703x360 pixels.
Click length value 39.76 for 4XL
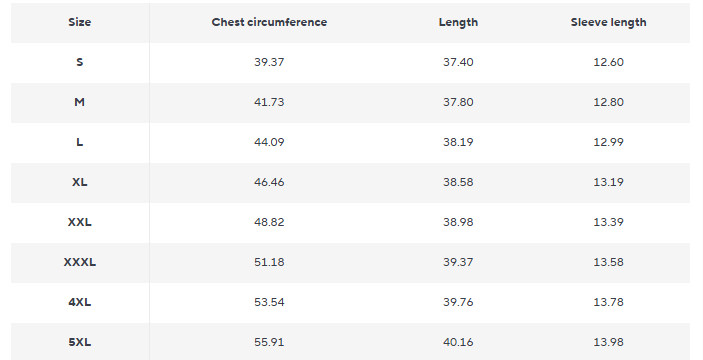(458, 302)
